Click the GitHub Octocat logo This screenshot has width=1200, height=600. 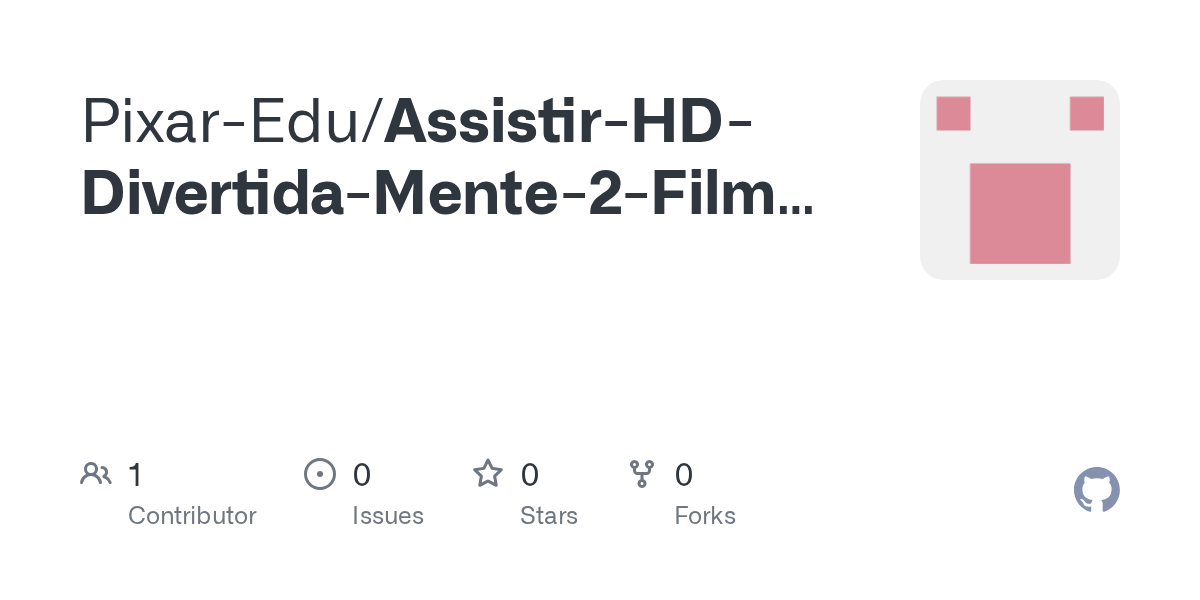pyautogui.click(x=1097, y=490)
